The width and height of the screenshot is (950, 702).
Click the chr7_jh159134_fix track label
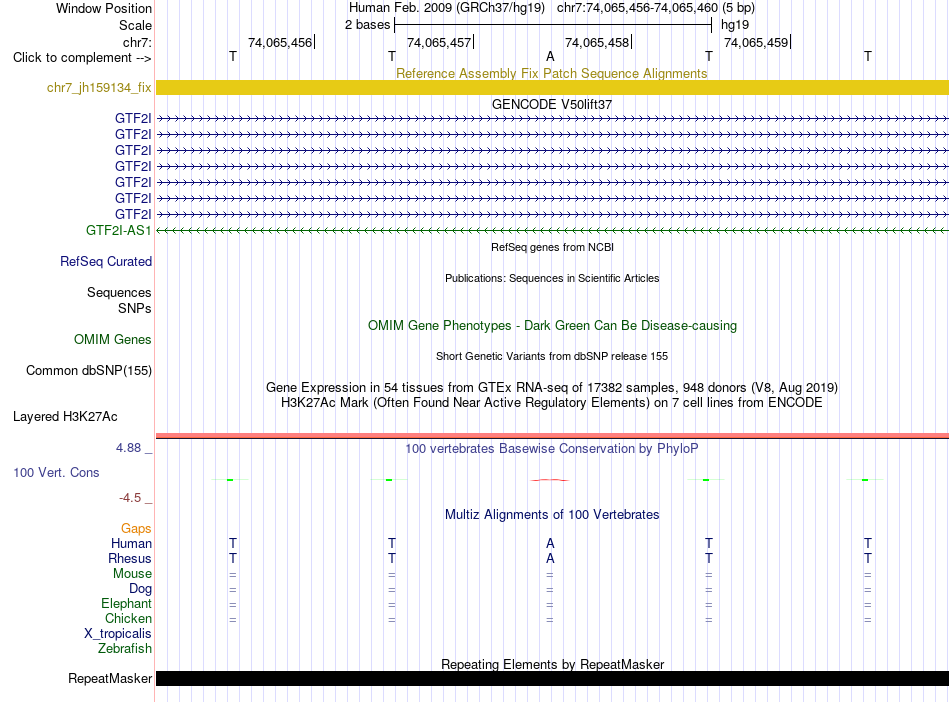coord(99,87)
